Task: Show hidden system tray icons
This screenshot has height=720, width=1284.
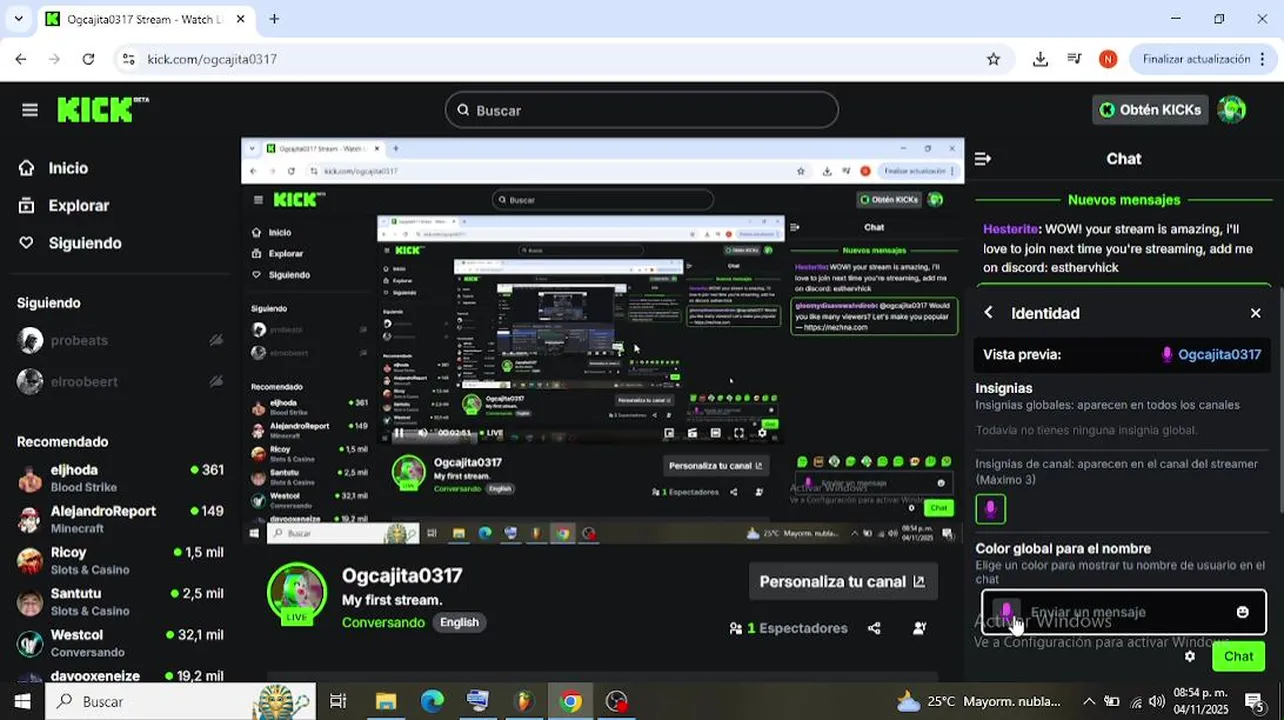Action: click(x=1089, y=701)
